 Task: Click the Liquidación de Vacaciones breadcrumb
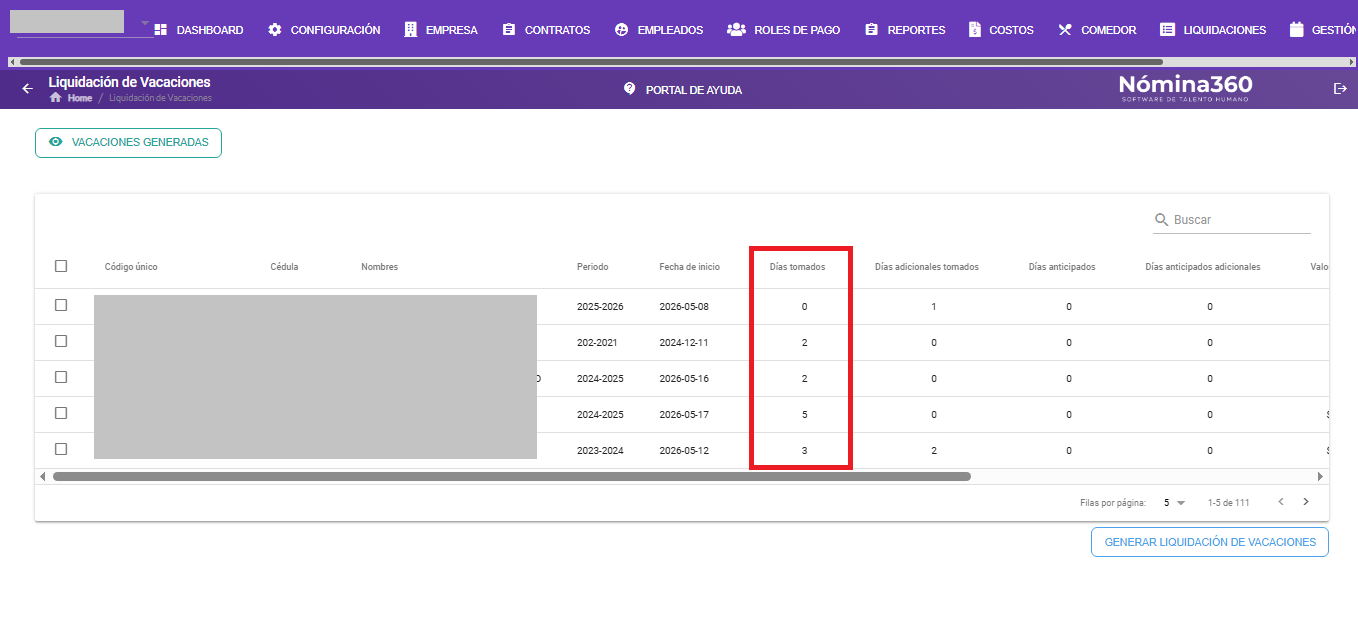pos(160,98)
